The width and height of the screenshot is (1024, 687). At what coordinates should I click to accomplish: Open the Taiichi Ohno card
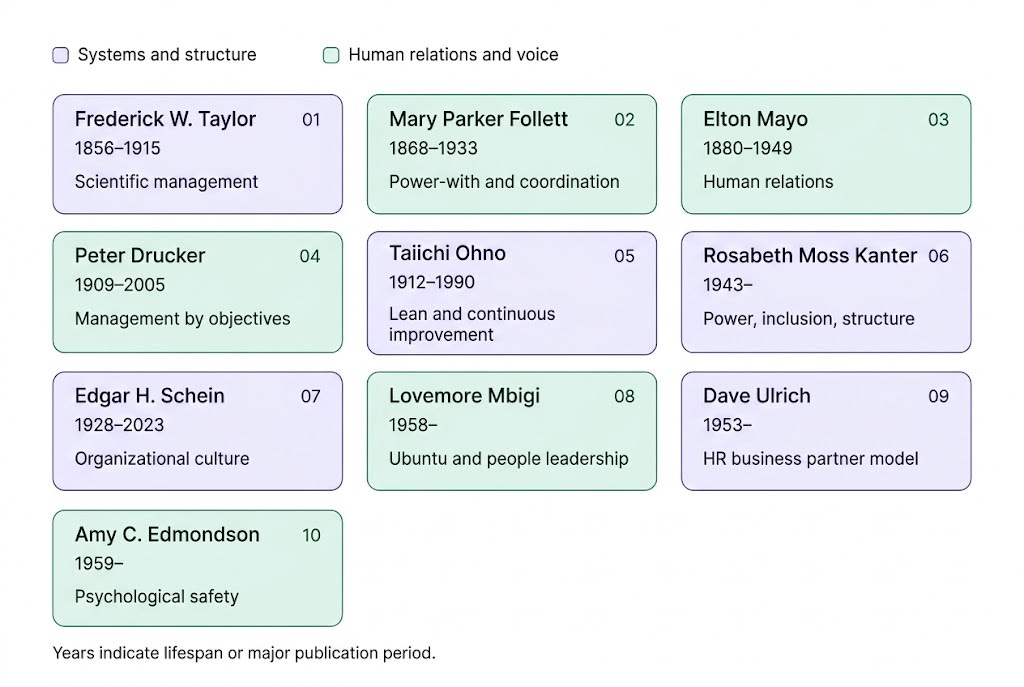point(512,293)
